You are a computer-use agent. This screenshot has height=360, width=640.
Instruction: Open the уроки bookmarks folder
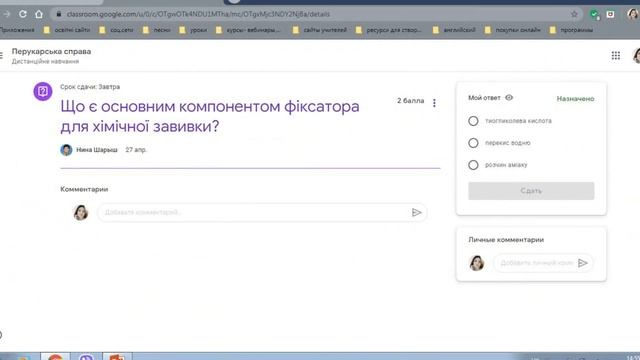pos(193,30)
